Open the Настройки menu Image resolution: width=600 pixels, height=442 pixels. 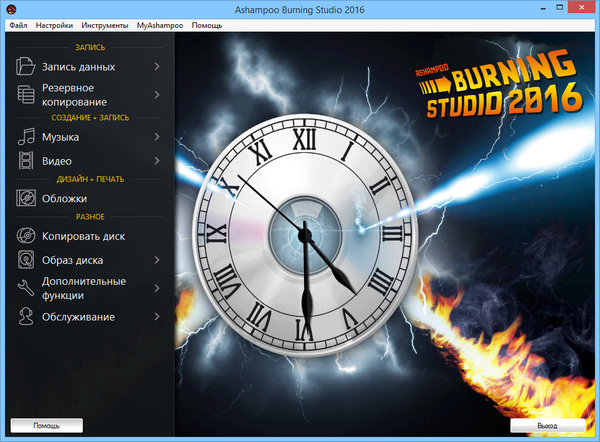coord(54,23)
